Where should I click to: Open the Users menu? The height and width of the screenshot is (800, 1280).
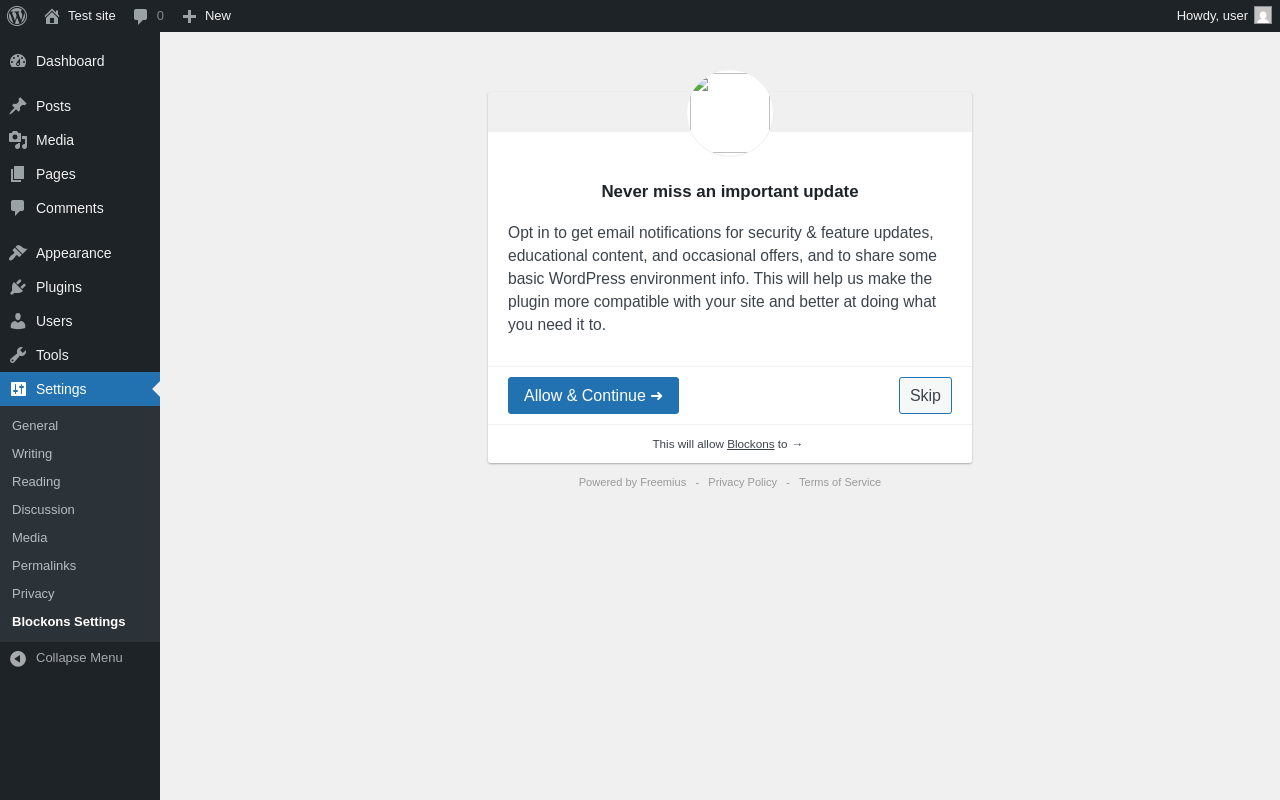[54, 321]
